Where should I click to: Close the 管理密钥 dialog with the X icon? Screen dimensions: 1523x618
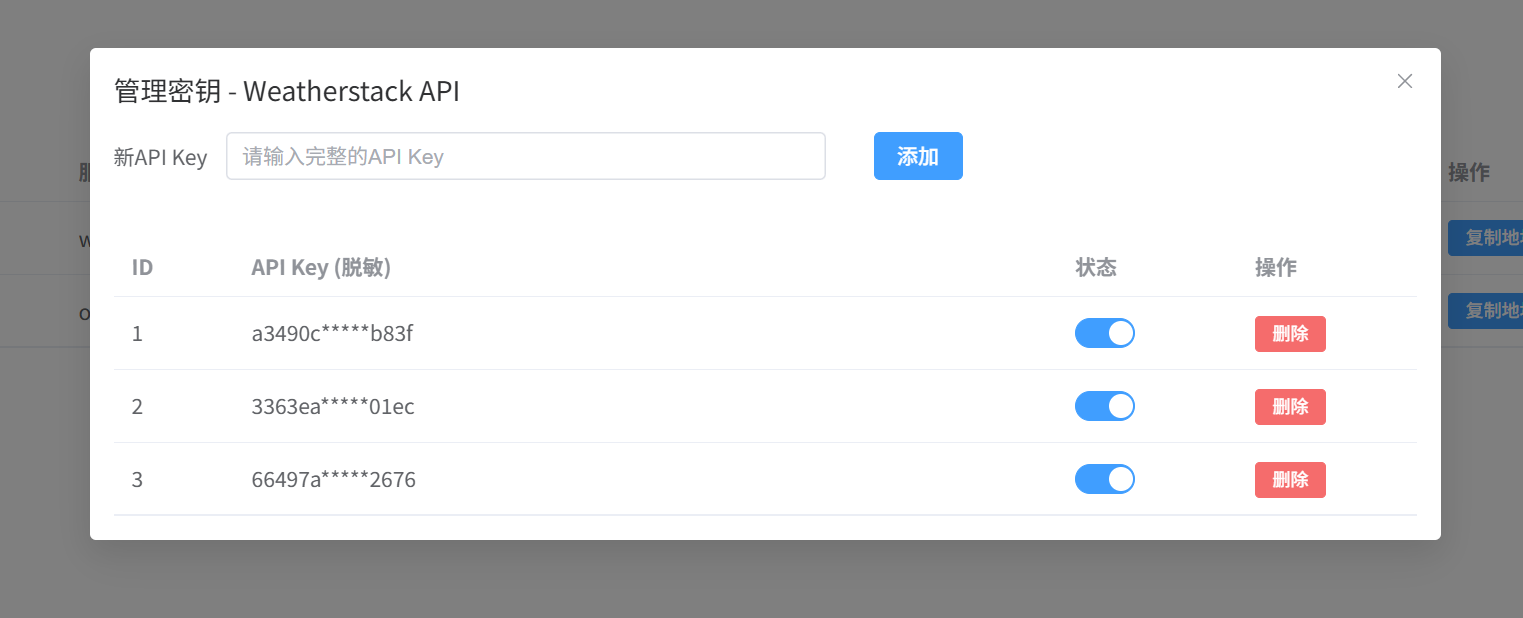(x=1404, y=81)
